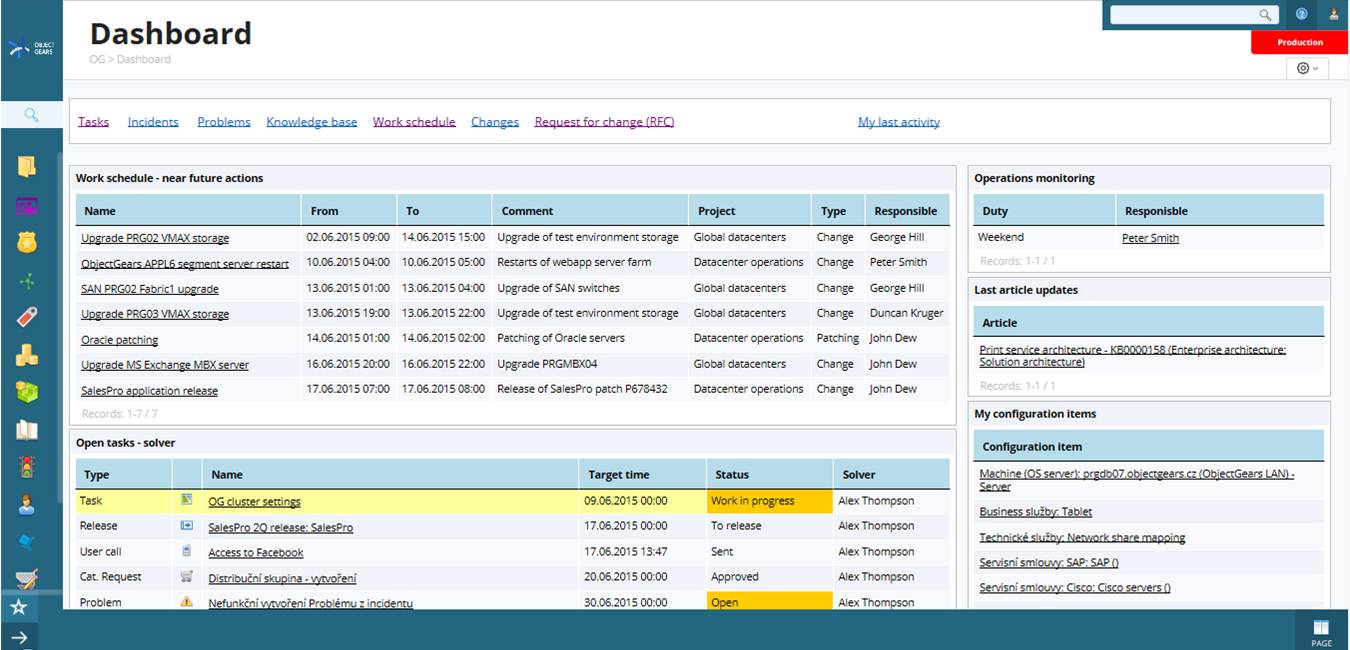Open the sidebar search magnifier
This screenshot has height=650, width=1350.
(x=31, y=115)
